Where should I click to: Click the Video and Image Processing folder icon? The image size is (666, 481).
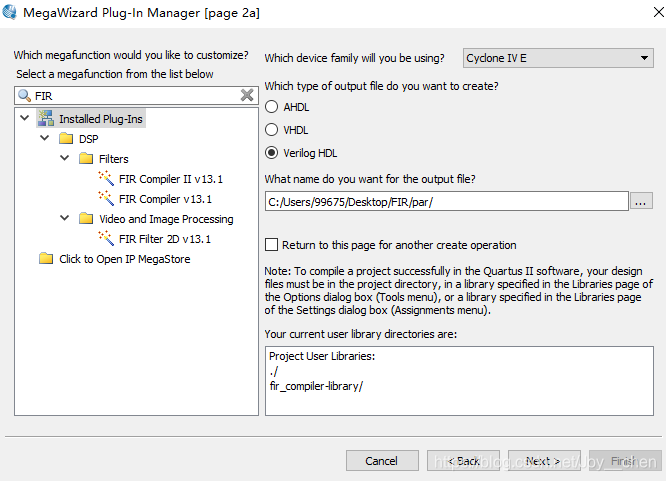point(86,218)
